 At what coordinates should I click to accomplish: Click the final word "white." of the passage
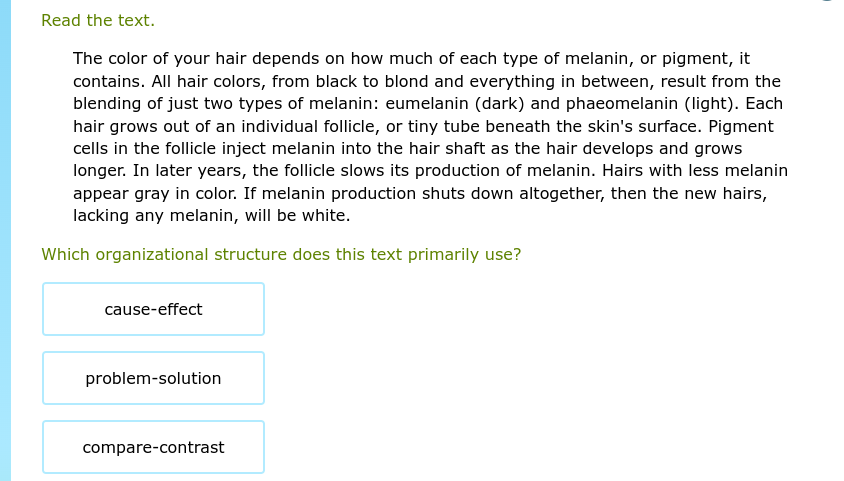click(x=326, y=215)
